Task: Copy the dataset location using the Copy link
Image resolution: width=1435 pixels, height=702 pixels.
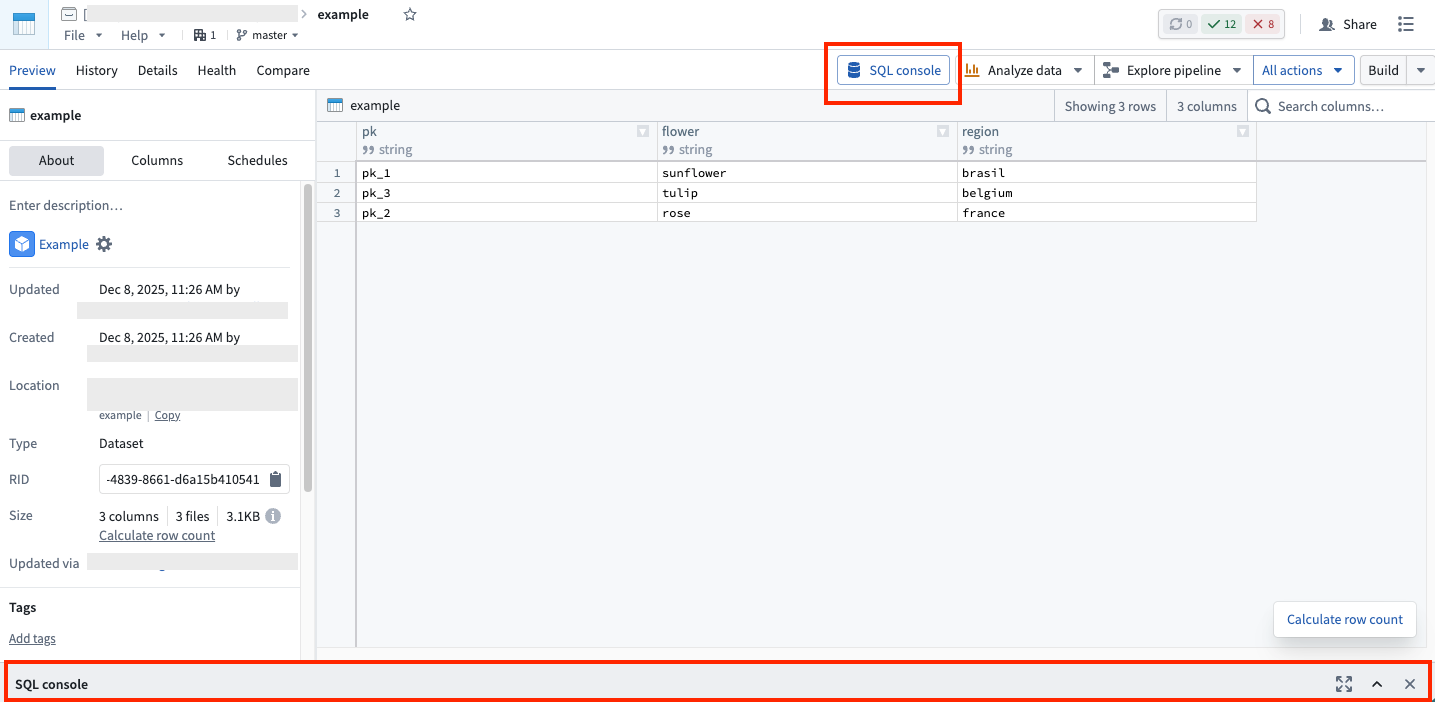Action: [x=166, y=414]
